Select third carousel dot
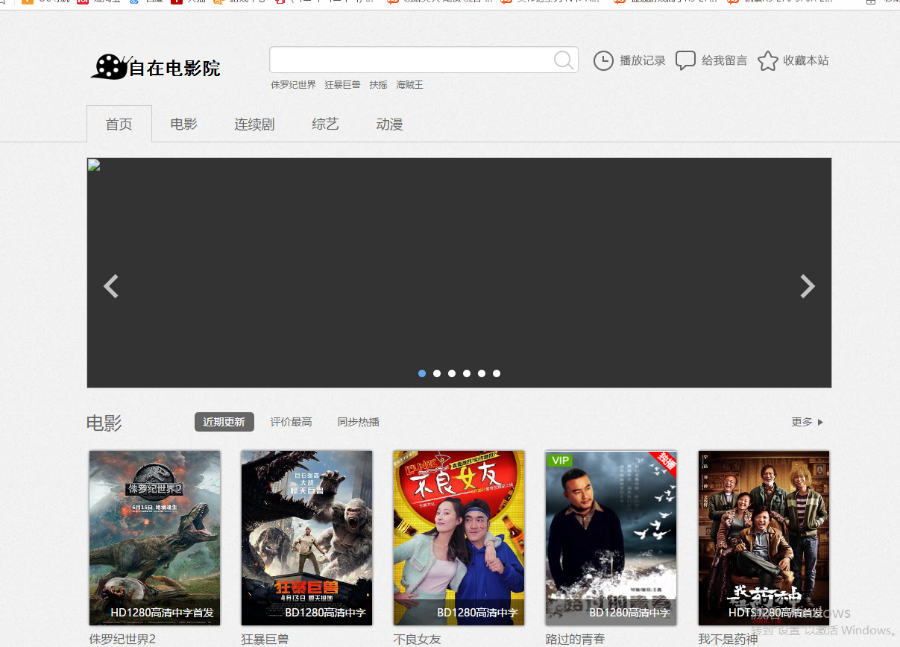 452,374
